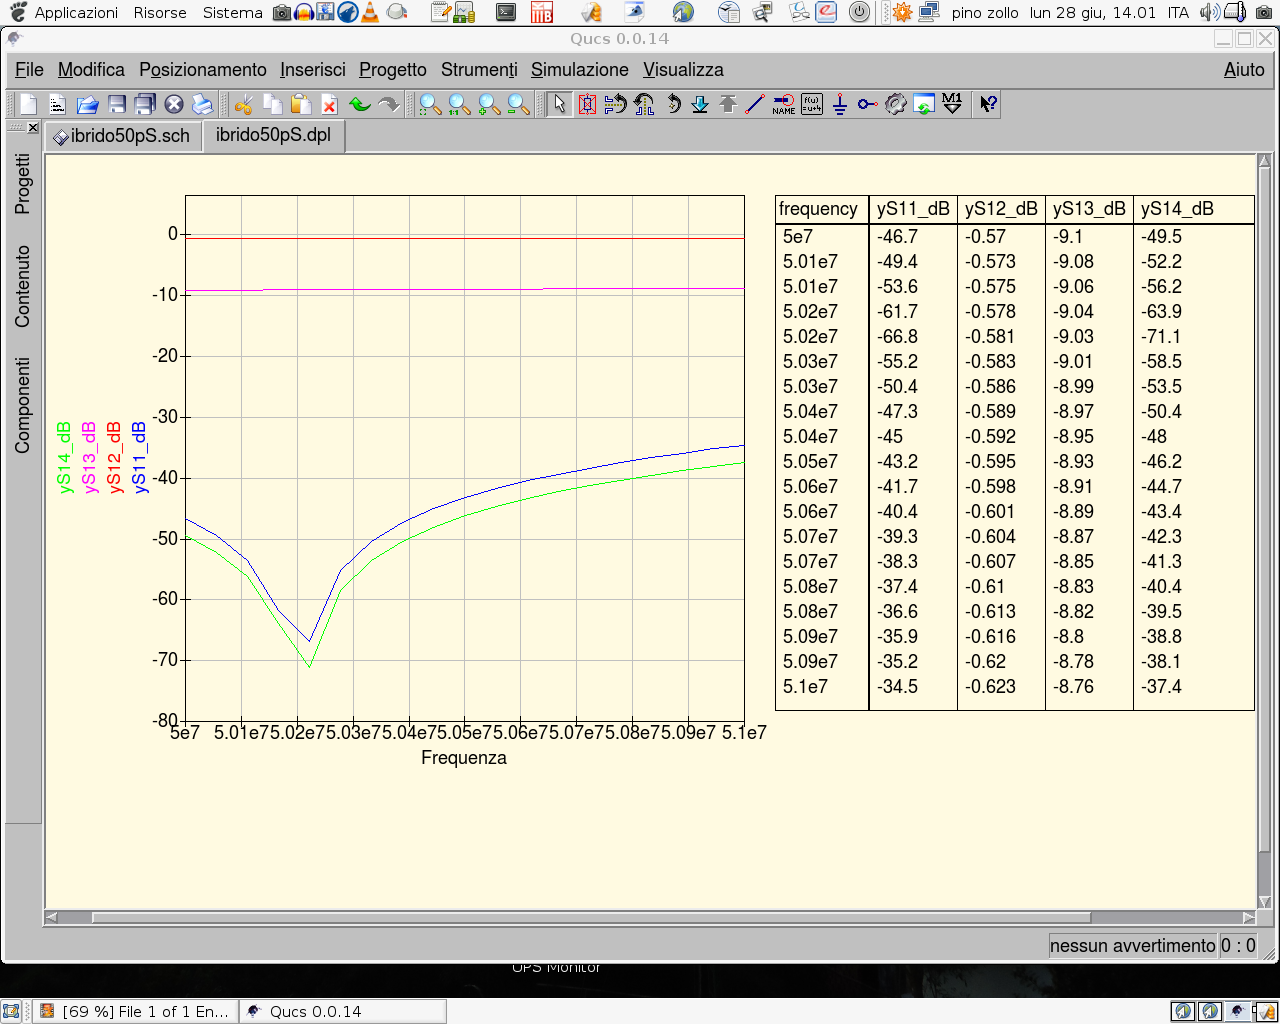
Task: Set marker on graph (M1 icon)
Action: pyautogui.click(x=952, y=104)
